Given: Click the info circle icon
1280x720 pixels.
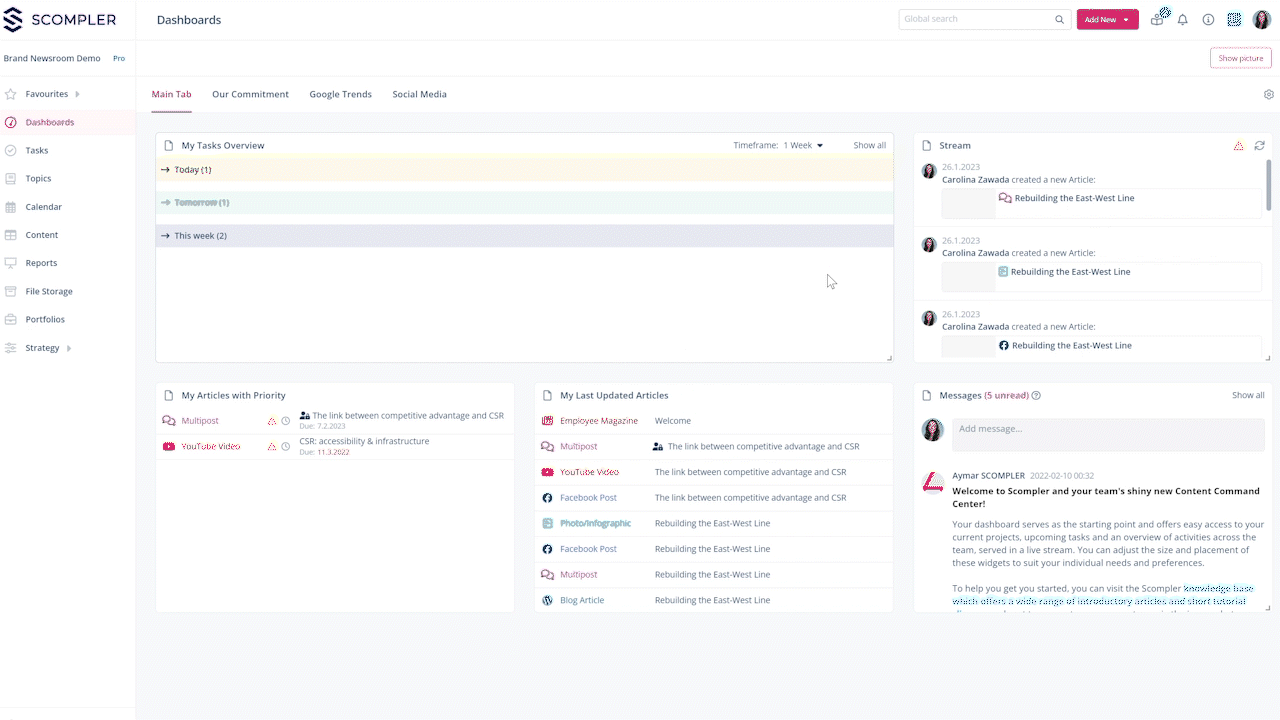Looking at the screenshot, I should click(1208, 20).
